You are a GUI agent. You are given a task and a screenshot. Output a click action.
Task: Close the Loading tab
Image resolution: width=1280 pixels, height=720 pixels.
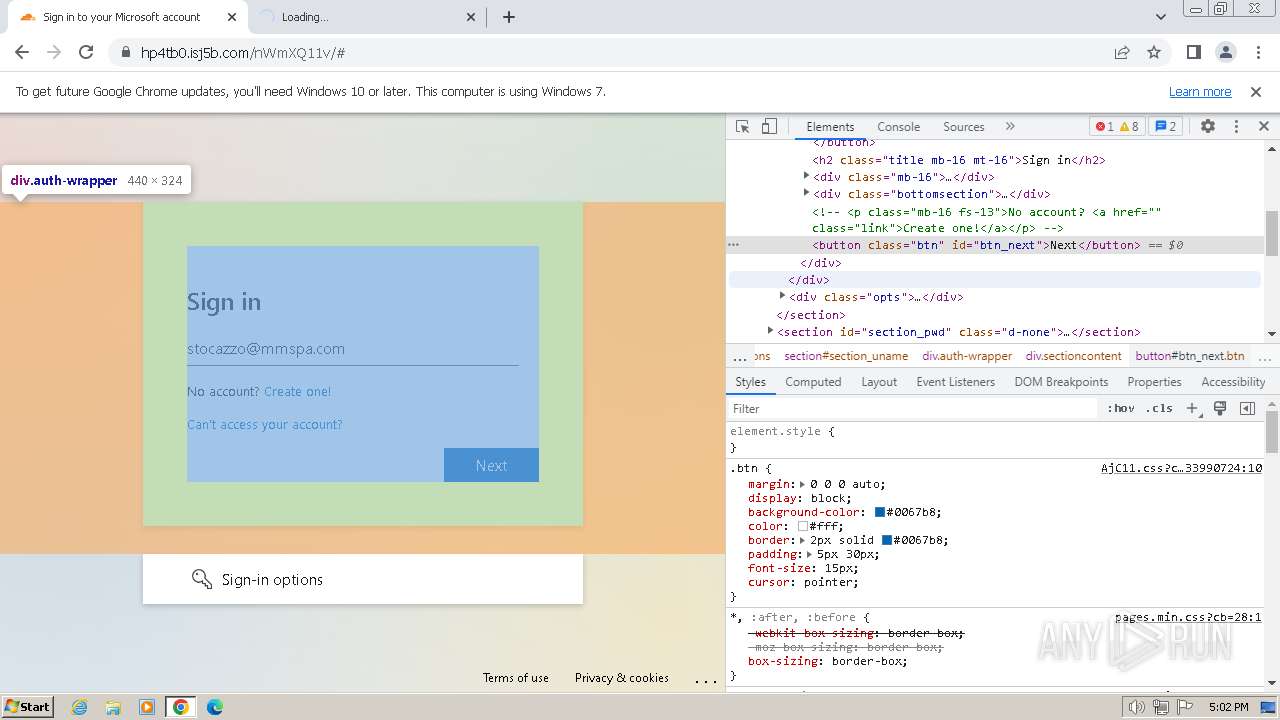[x=472, y=17]
